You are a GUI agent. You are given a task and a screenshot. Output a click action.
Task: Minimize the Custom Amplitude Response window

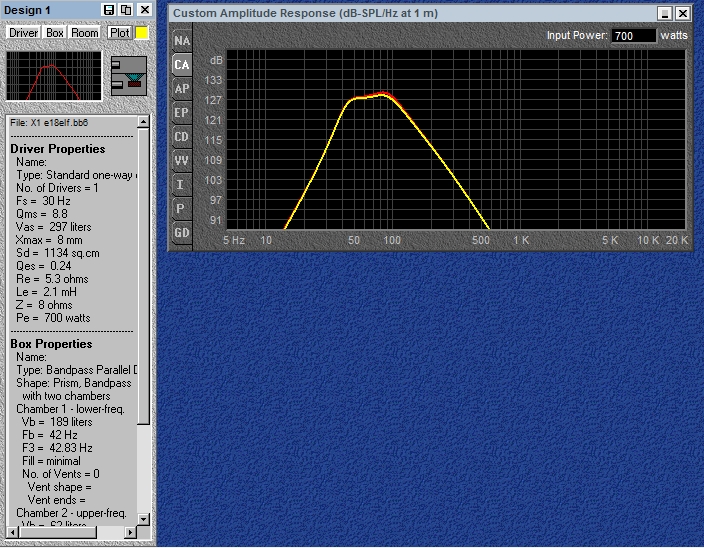click(664, 13)
